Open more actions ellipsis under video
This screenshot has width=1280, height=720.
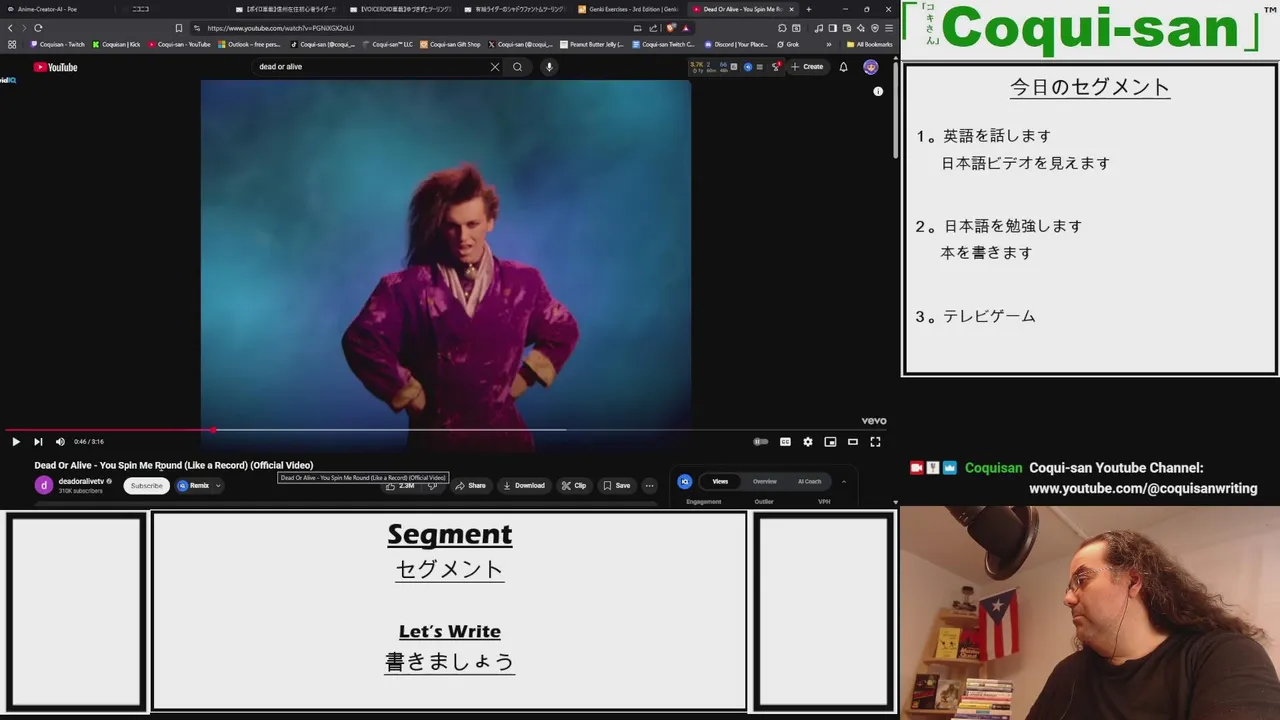pyautogui.click(x=649, y=486)
